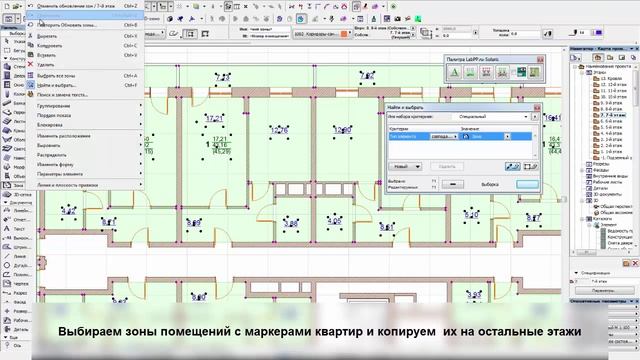Open the Группирование submenu
Screen dimensions: 640x360
click(x=85, y=106)
